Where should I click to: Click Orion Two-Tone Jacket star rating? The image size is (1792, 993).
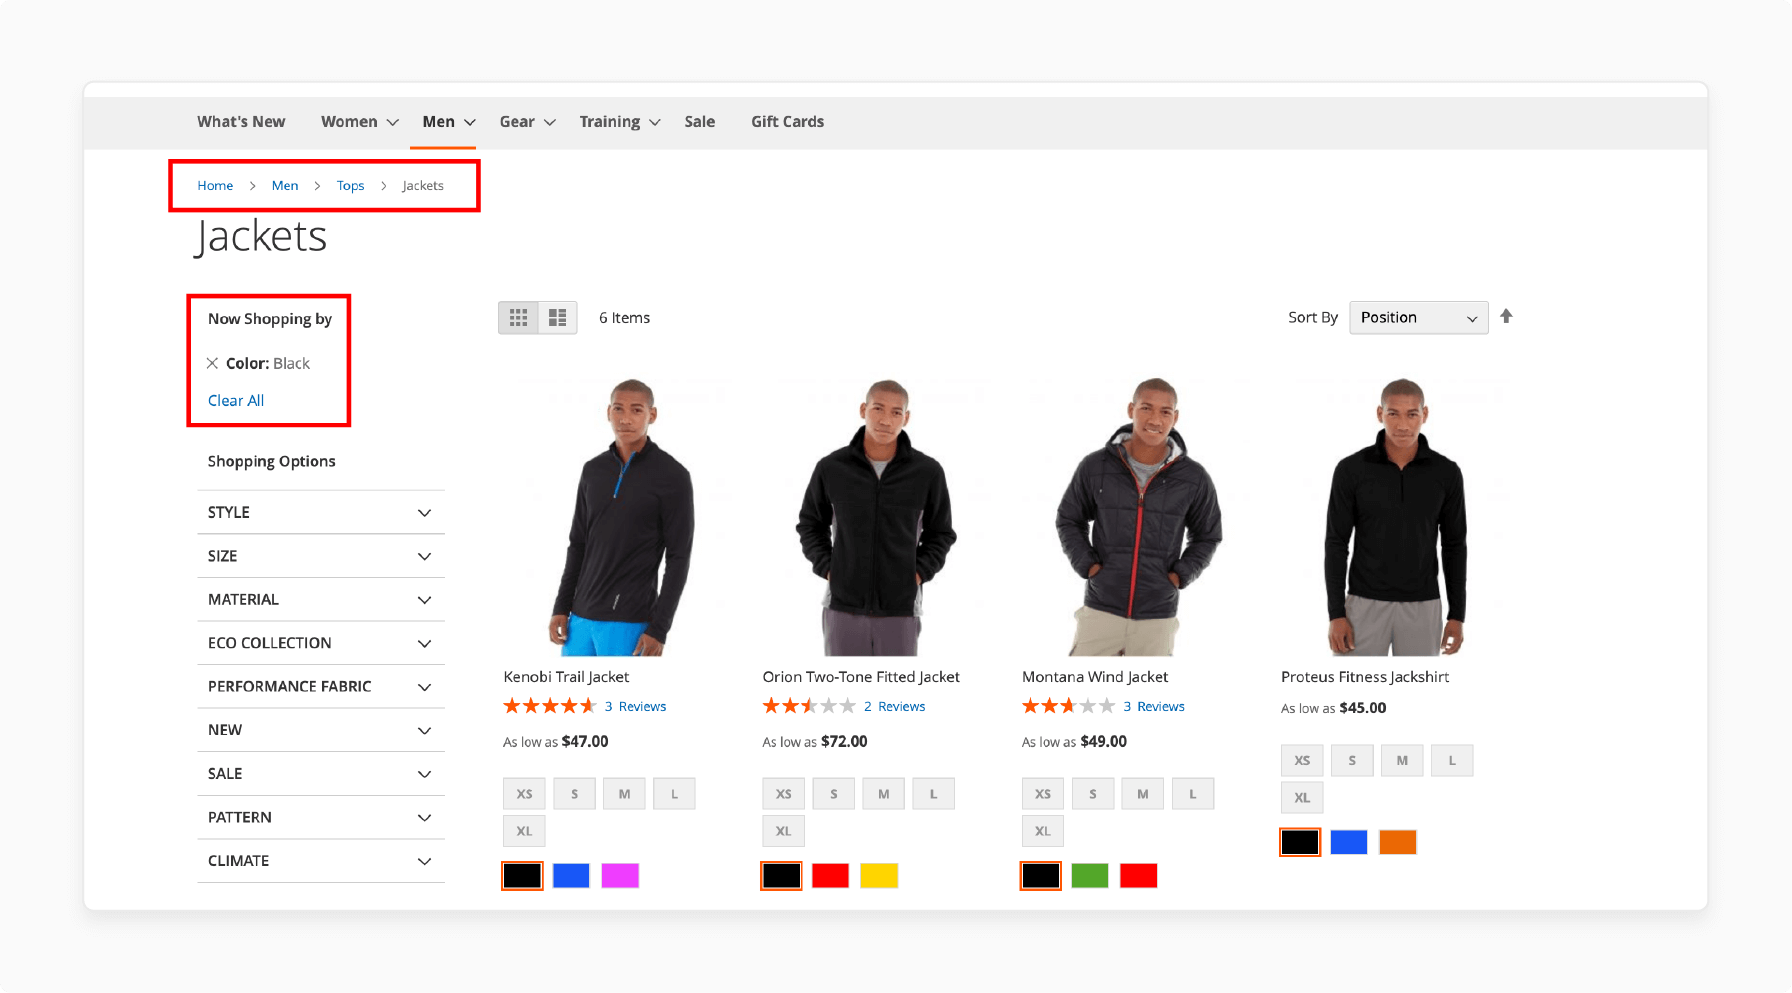click(x=809, y=706)
